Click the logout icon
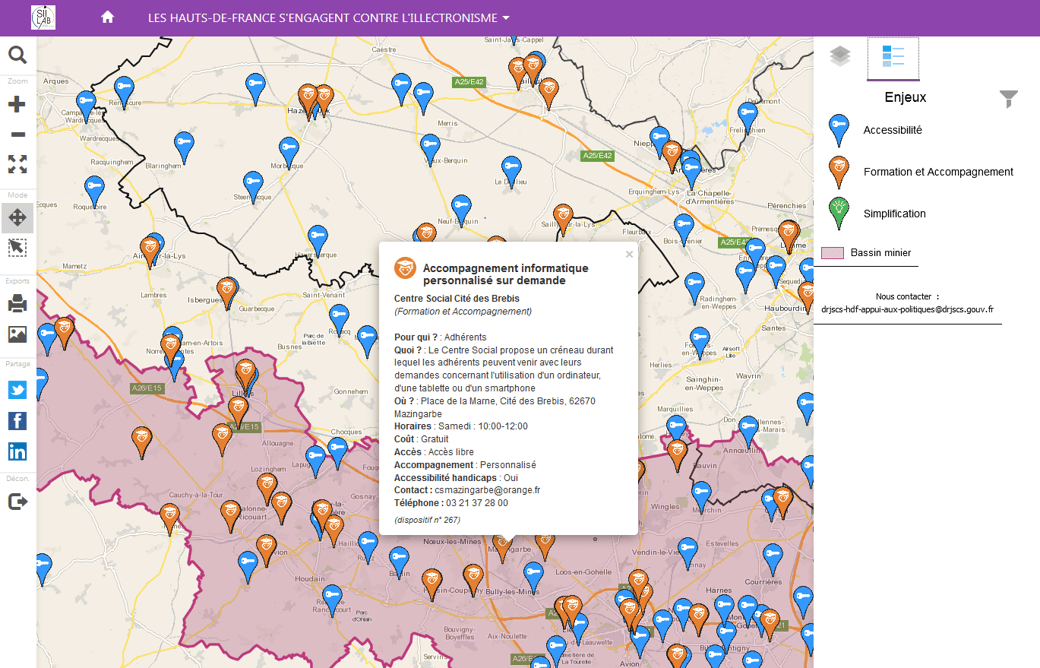 (x=17, y=501)
